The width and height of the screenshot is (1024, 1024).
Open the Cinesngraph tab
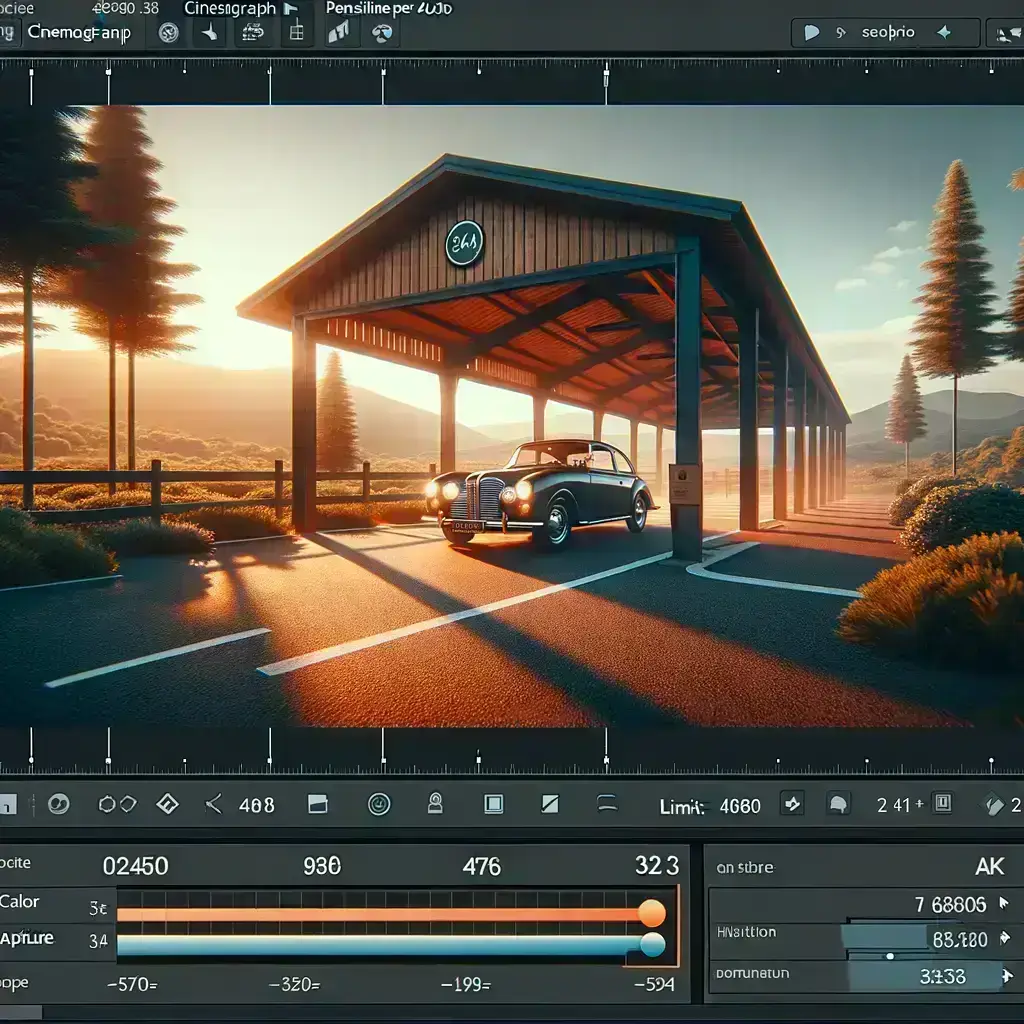tap(232, 8)
